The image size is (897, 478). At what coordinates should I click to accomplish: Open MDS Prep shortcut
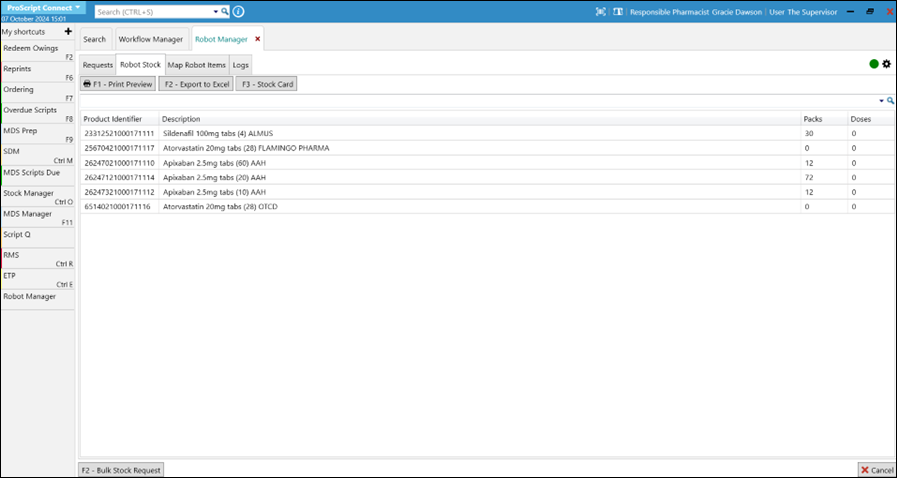point(38,134)
